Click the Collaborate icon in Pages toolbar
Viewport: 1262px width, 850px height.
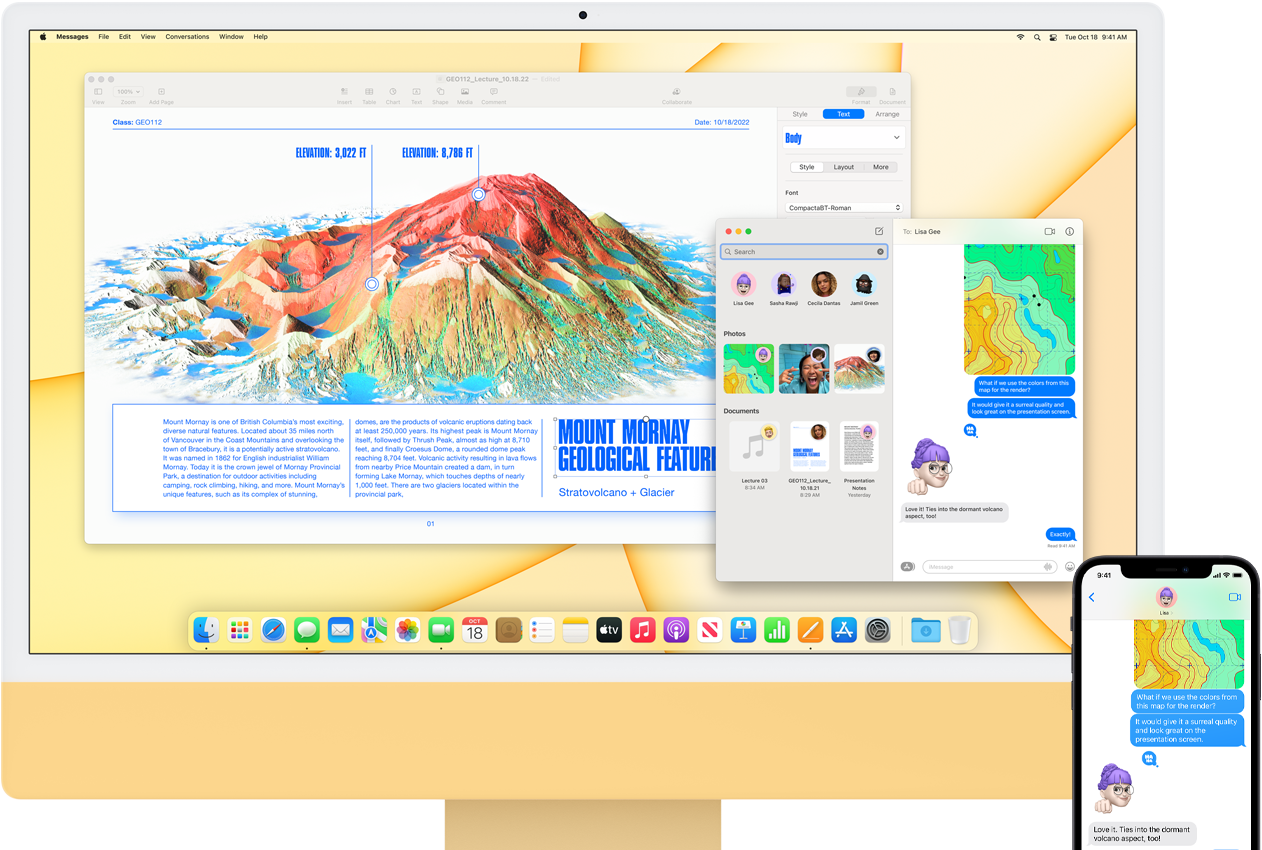pyautogui.click(x=676, y=92)
